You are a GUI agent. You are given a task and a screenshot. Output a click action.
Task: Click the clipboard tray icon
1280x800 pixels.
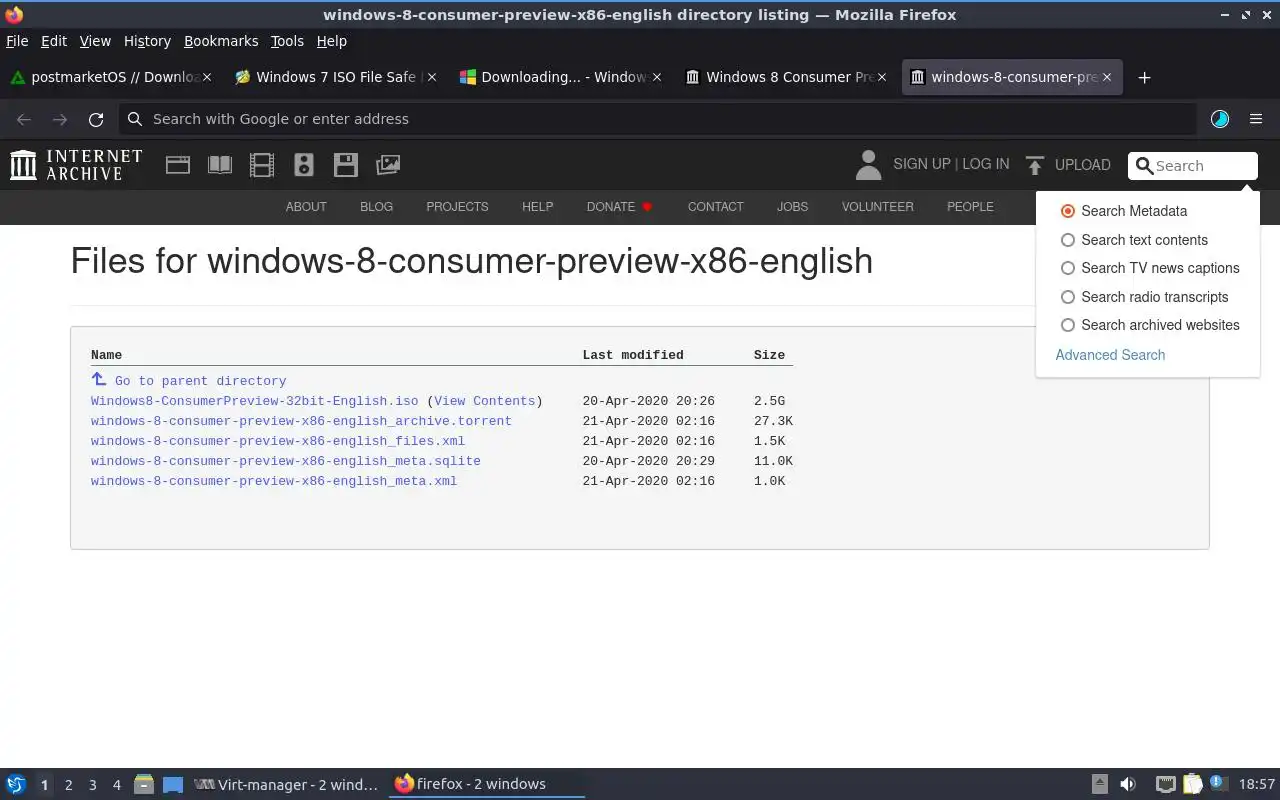coord(1192,785)
